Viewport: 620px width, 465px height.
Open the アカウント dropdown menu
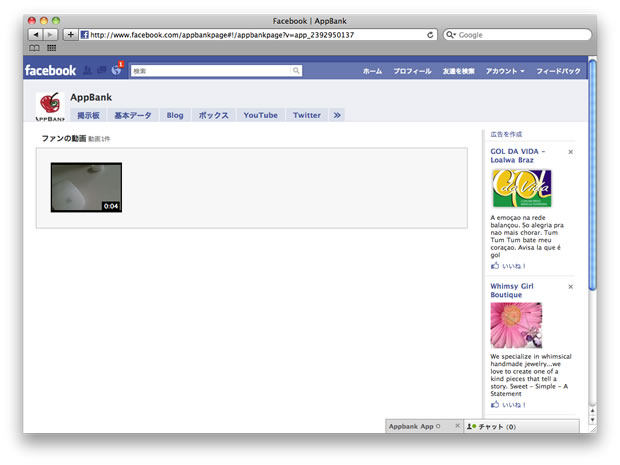pyautogui.click(x=505, y=71)
